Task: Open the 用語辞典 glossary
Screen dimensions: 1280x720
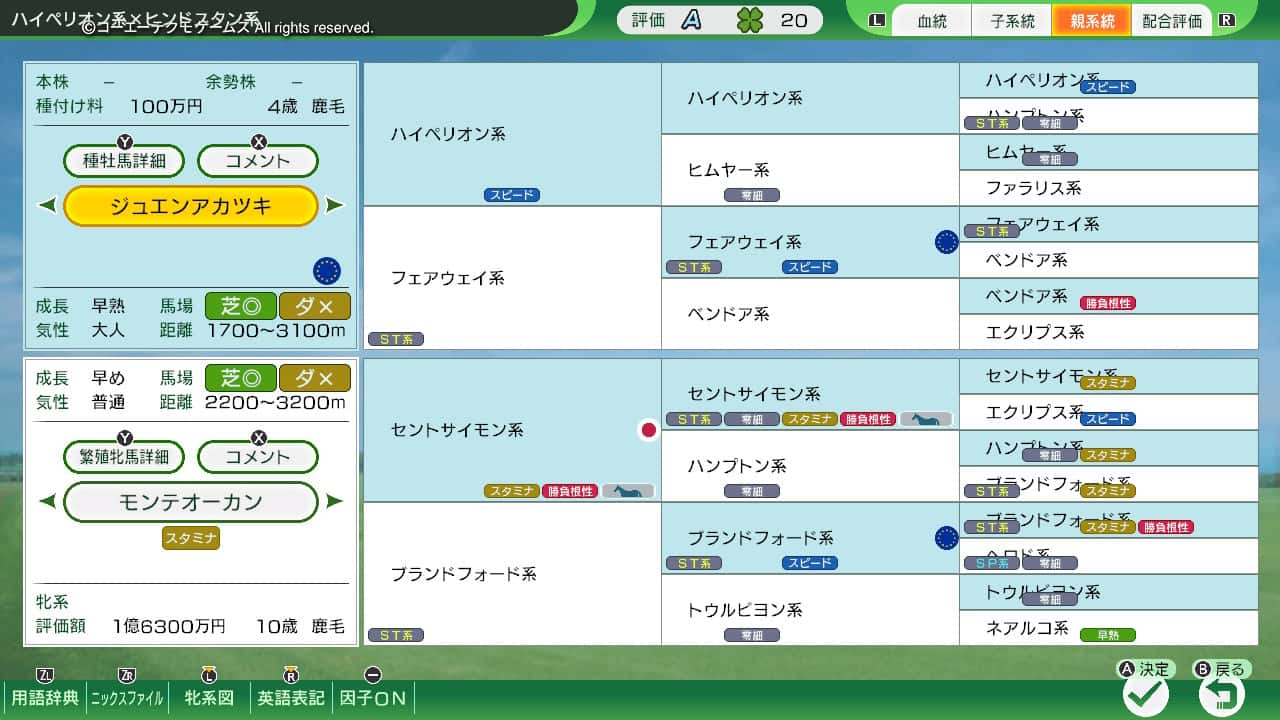Action: click(x=44, y=698)
